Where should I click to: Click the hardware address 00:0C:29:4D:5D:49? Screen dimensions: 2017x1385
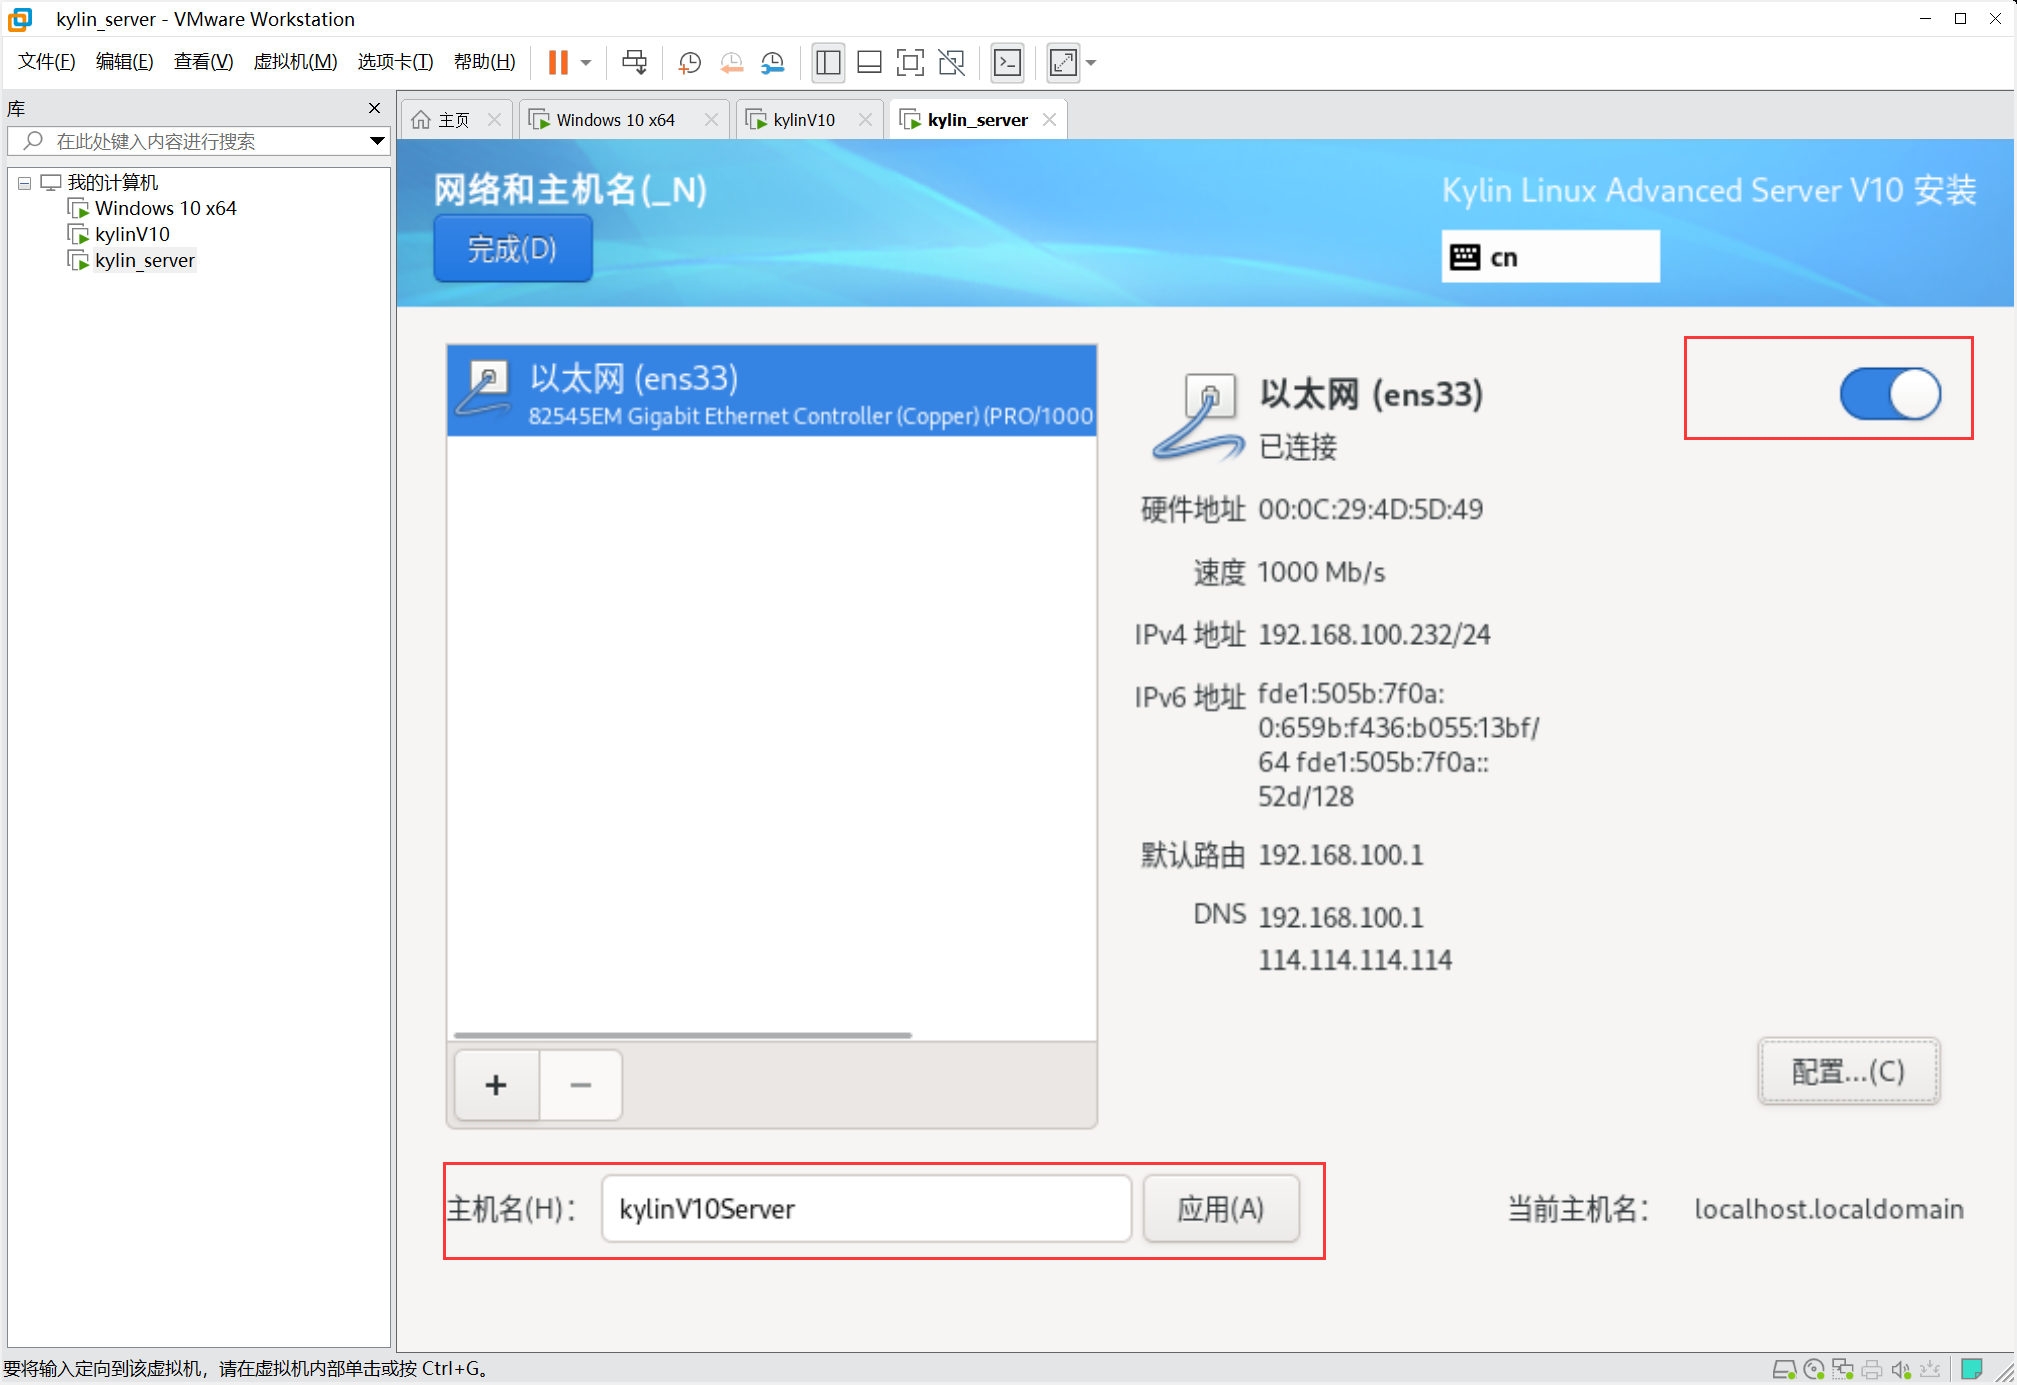point(1370,510)
